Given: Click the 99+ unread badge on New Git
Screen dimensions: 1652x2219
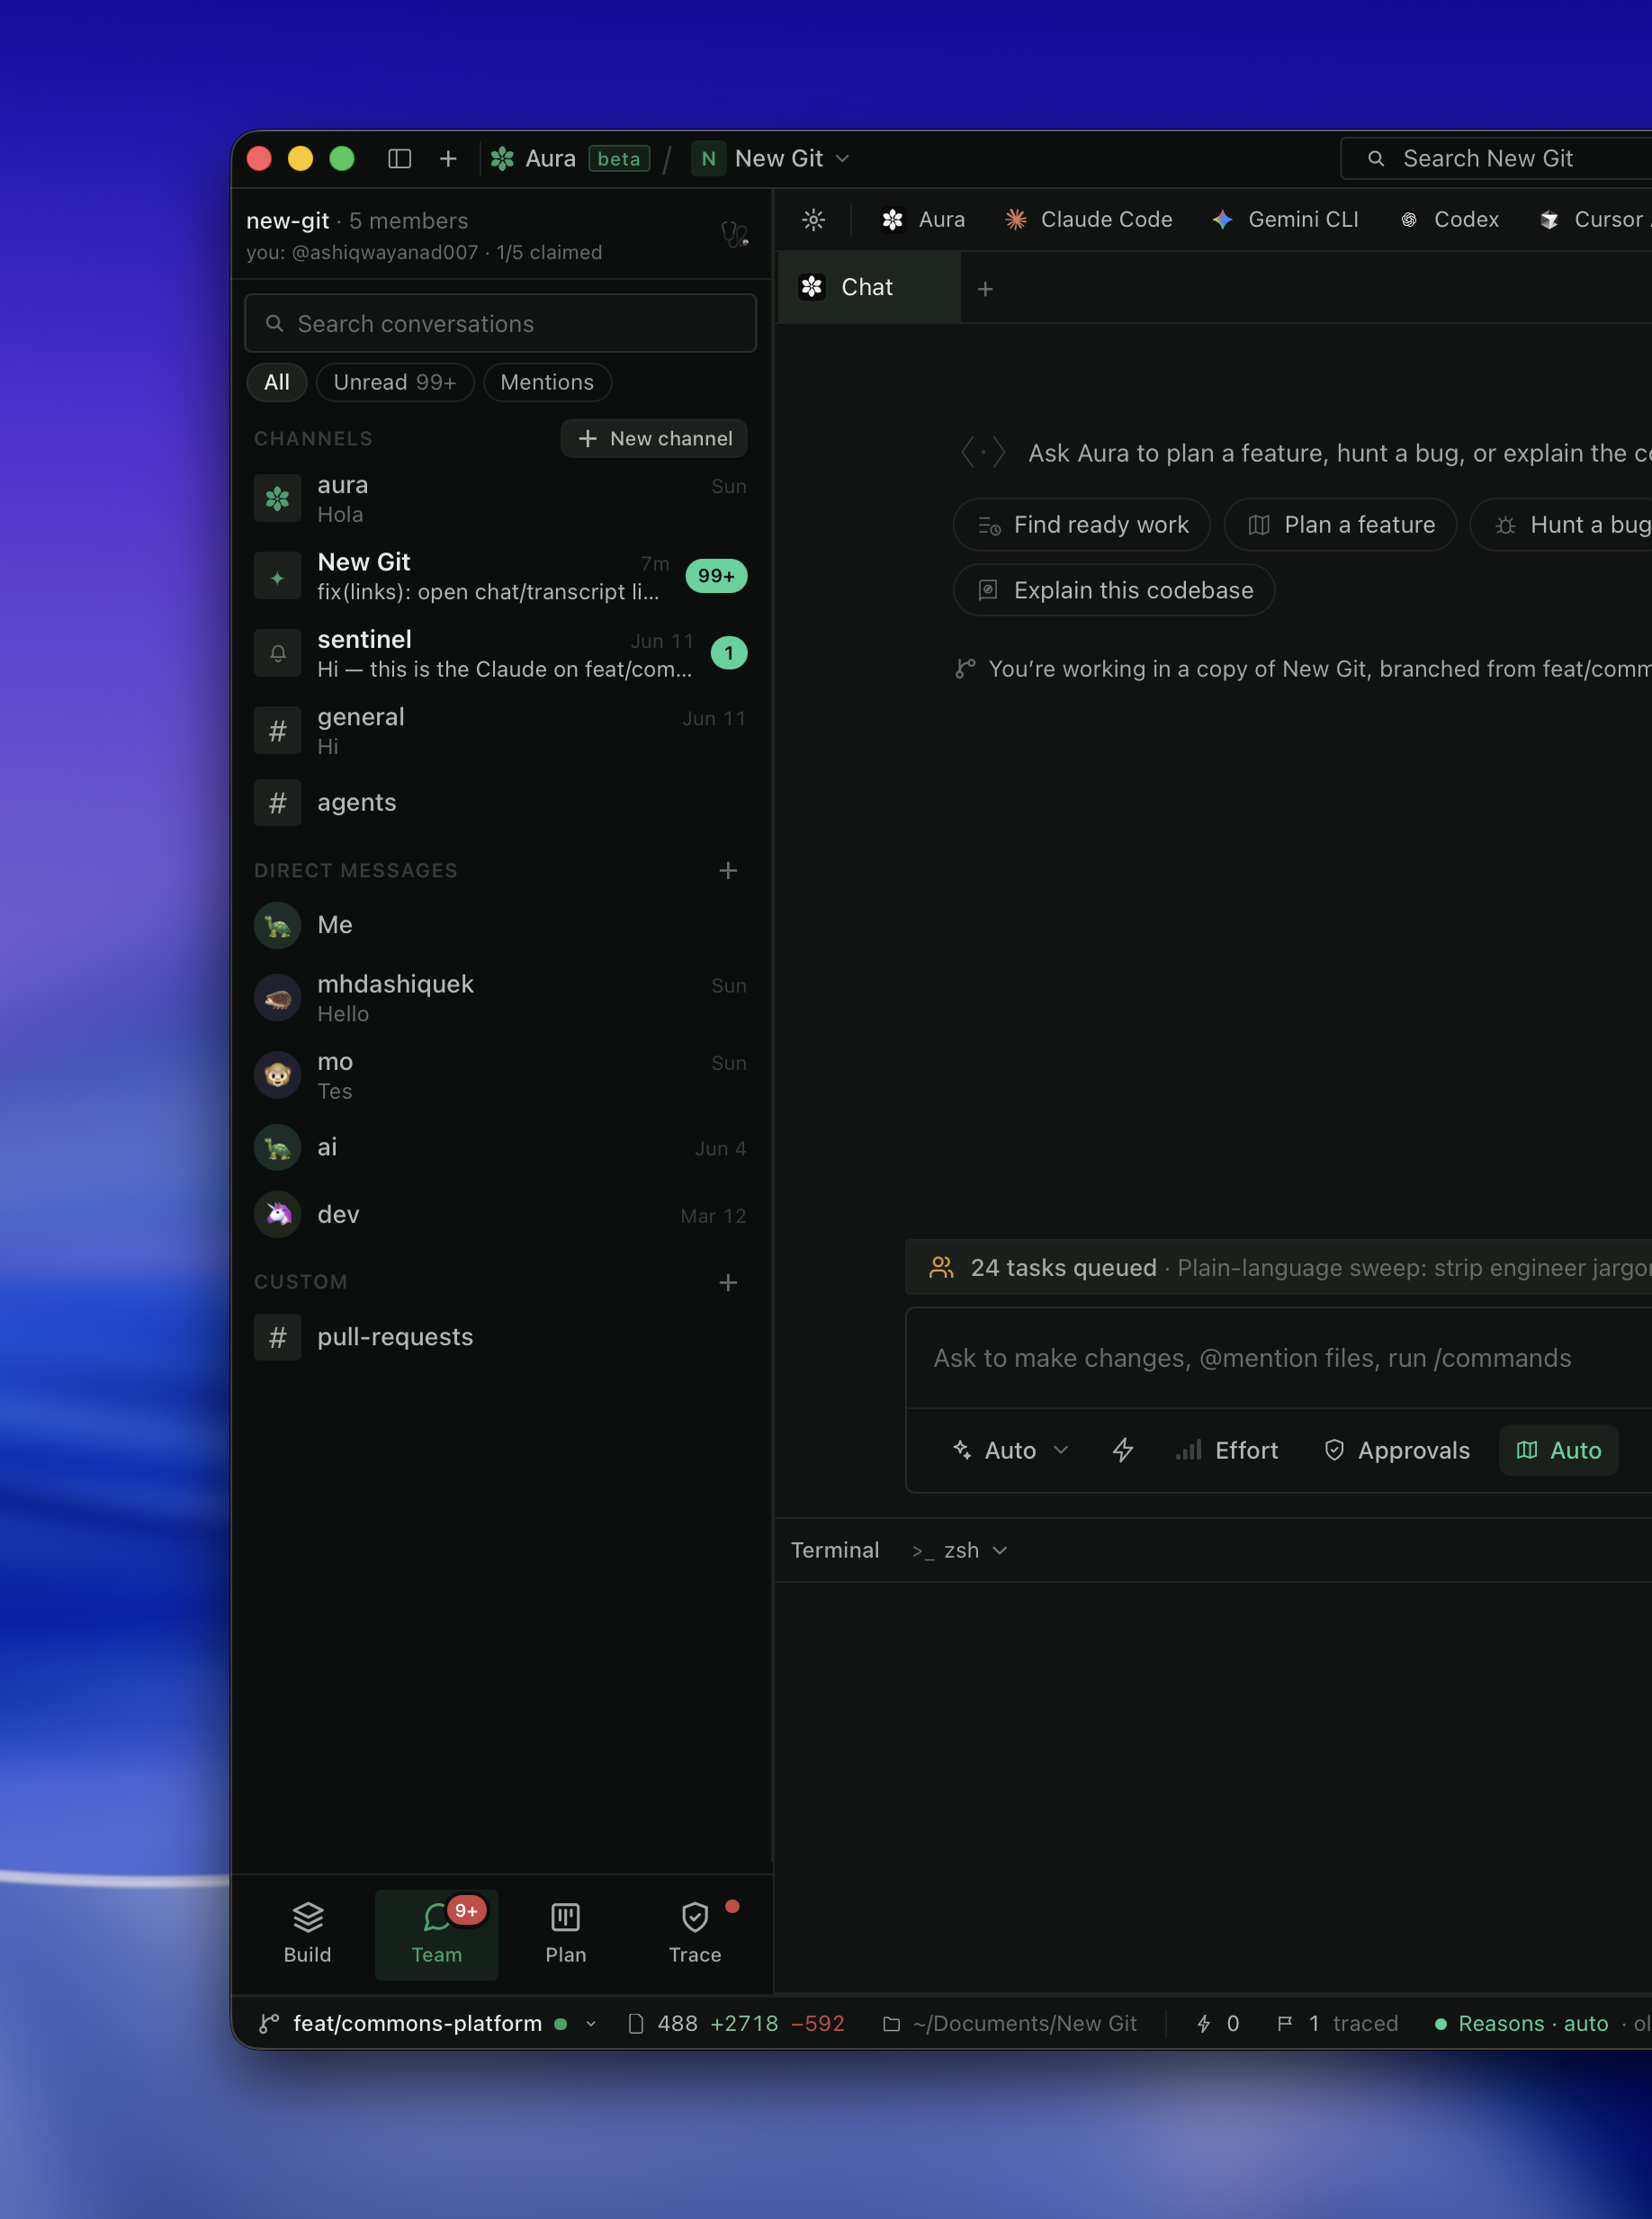Looking at the screenshot, I should (x=716, y=576).
